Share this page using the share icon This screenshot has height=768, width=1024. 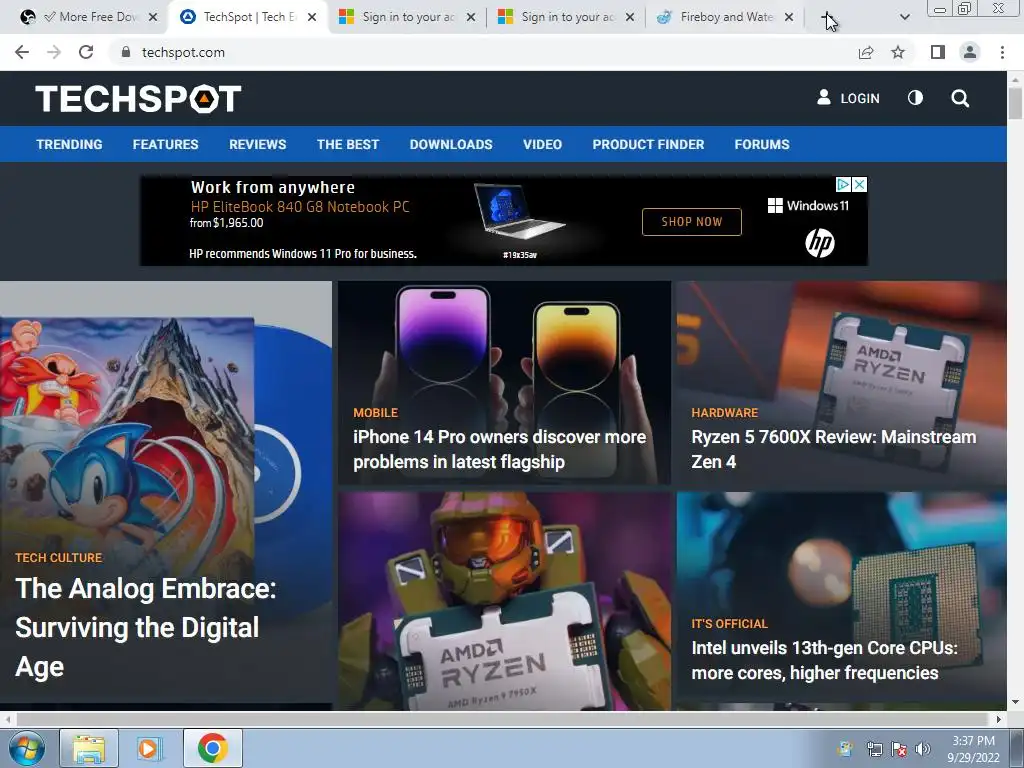[866, 52]
